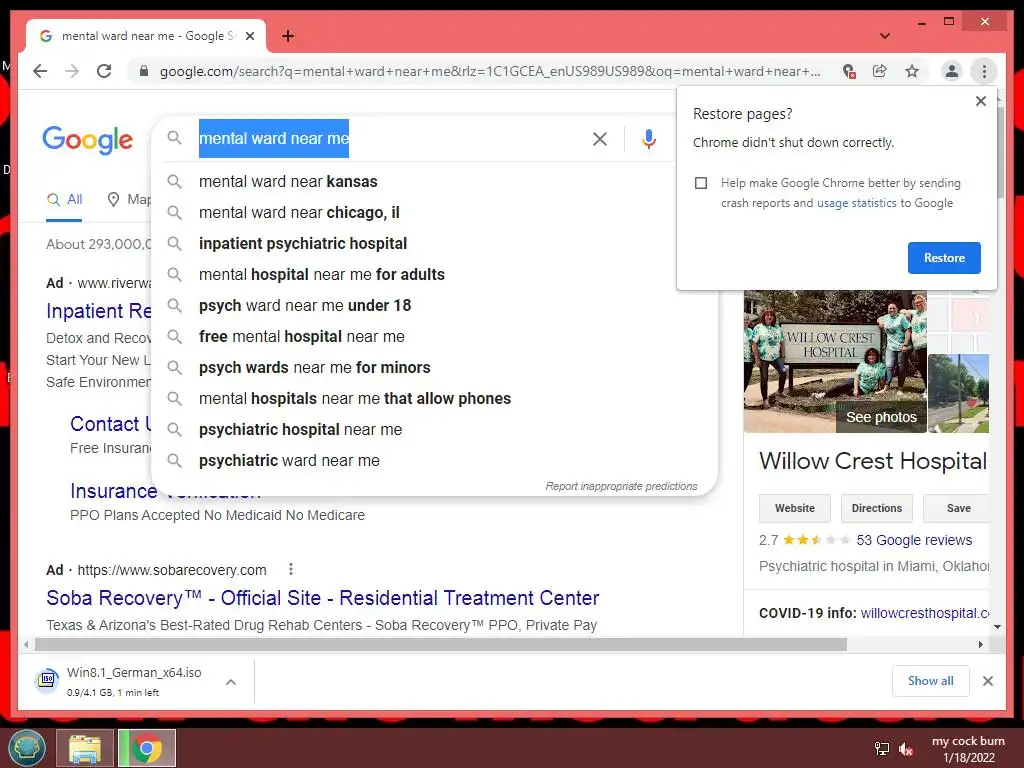Go back using the browser back arrow

40,71
